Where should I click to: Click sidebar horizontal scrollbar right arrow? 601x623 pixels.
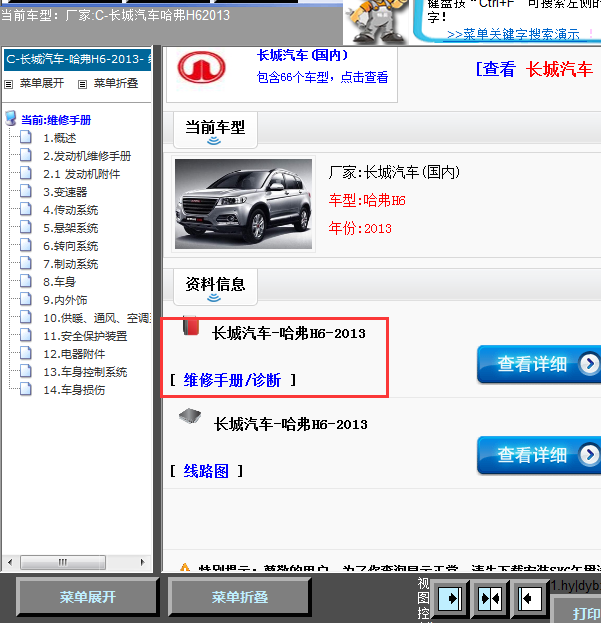[x=142, y=562]
